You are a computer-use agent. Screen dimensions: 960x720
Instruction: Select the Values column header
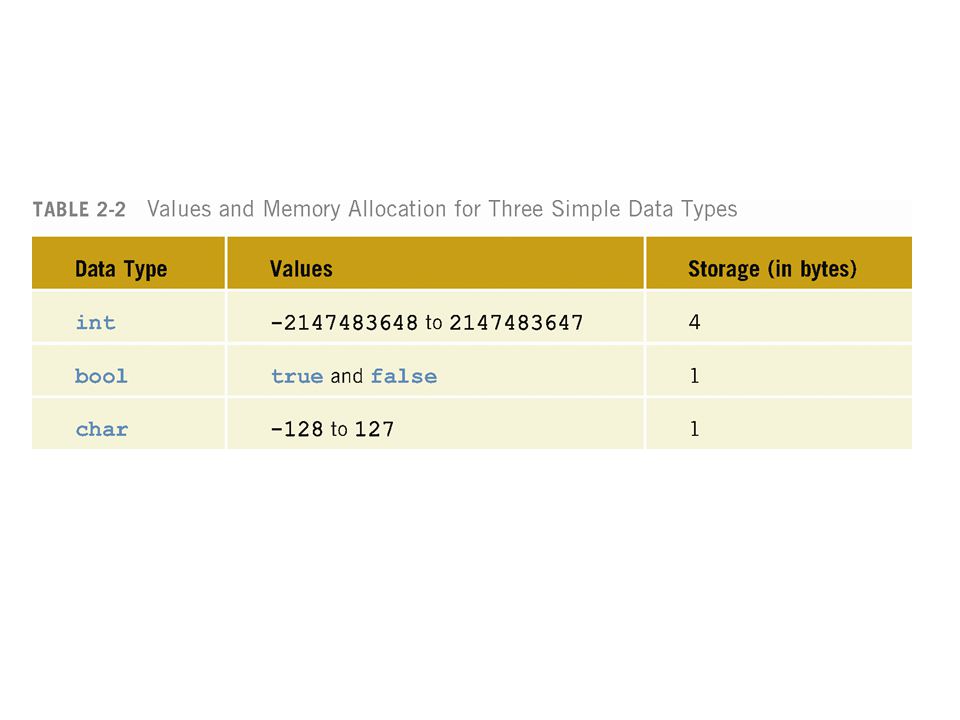(x=301, y=269)
